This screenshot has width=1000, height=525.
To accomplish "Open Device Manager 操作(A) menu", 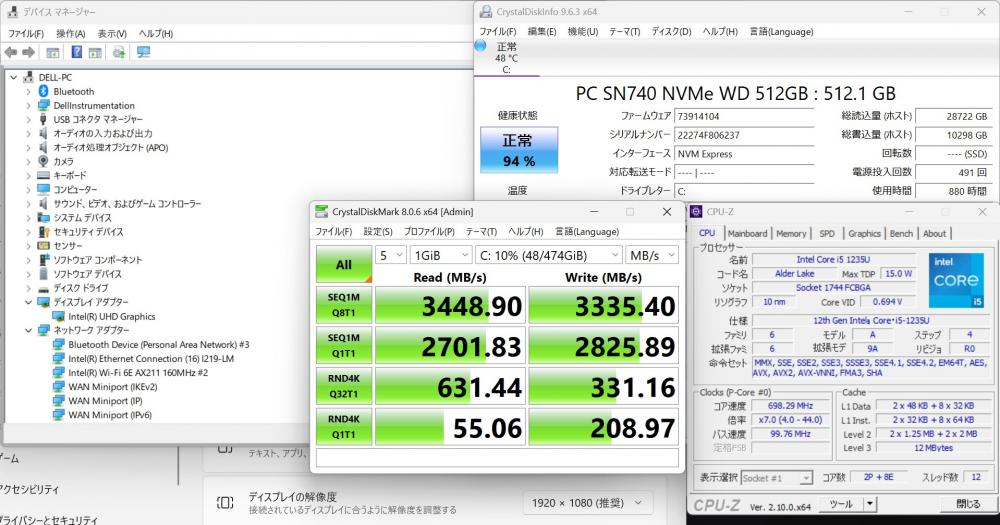I will point(70,33).
